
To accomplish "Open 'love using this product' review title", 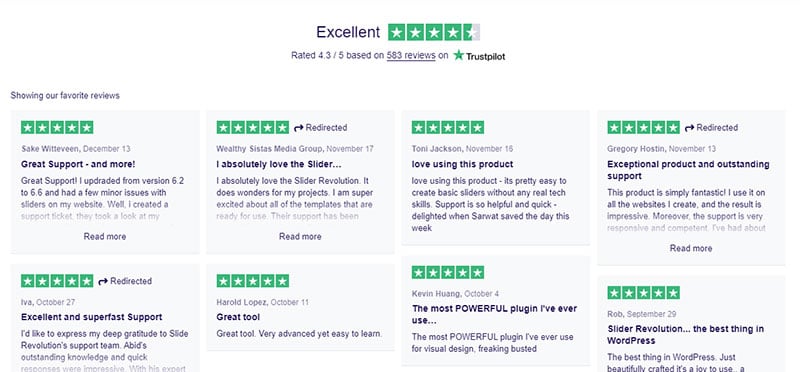I will tap(462, 164).
